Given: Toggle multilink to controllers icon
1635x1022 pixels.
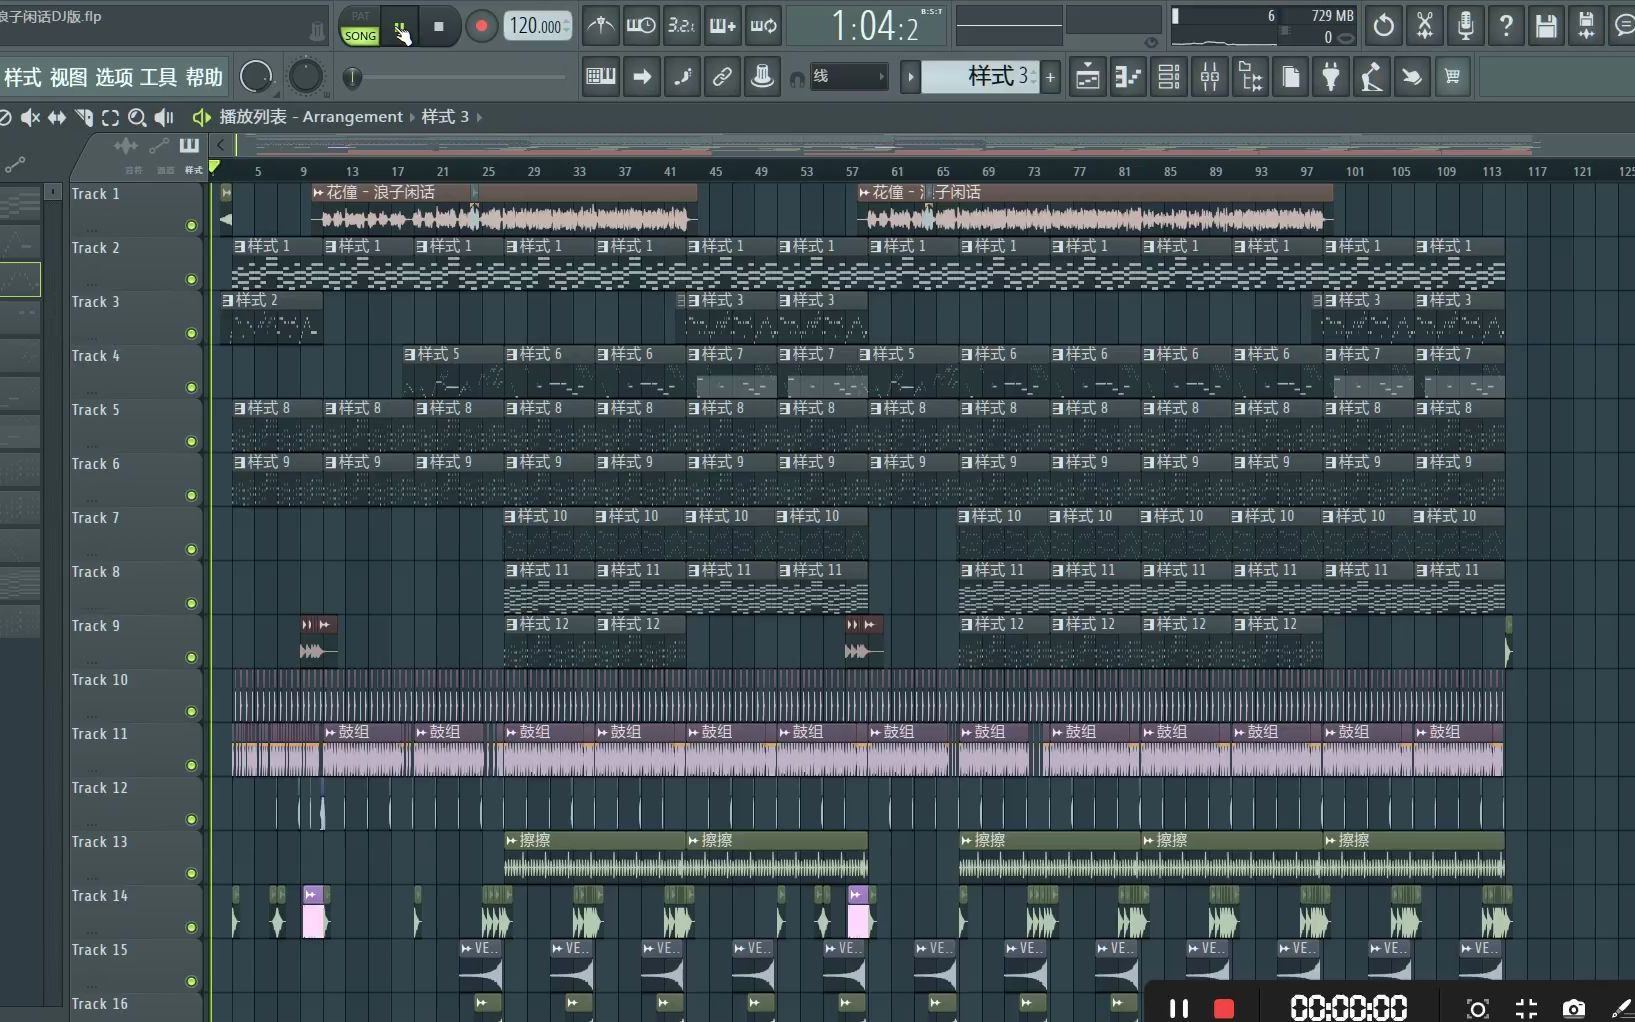Looking at the screenshot, I should [x=722, y=77].
